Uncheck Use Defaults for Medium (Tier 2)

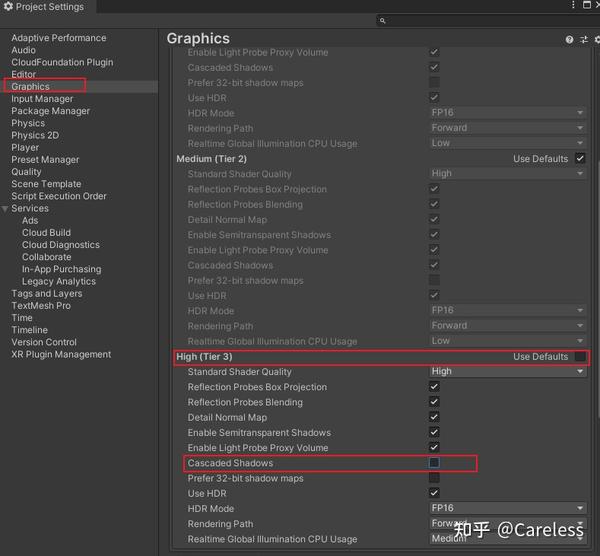point(580,159)
